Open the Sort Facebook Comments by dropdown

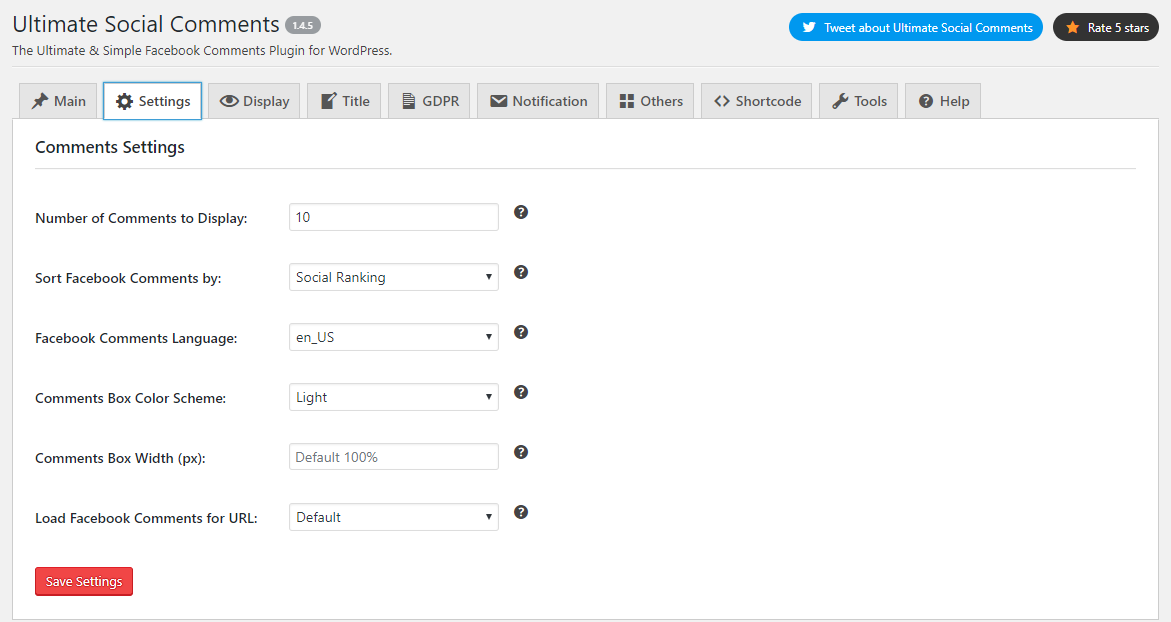393,277
